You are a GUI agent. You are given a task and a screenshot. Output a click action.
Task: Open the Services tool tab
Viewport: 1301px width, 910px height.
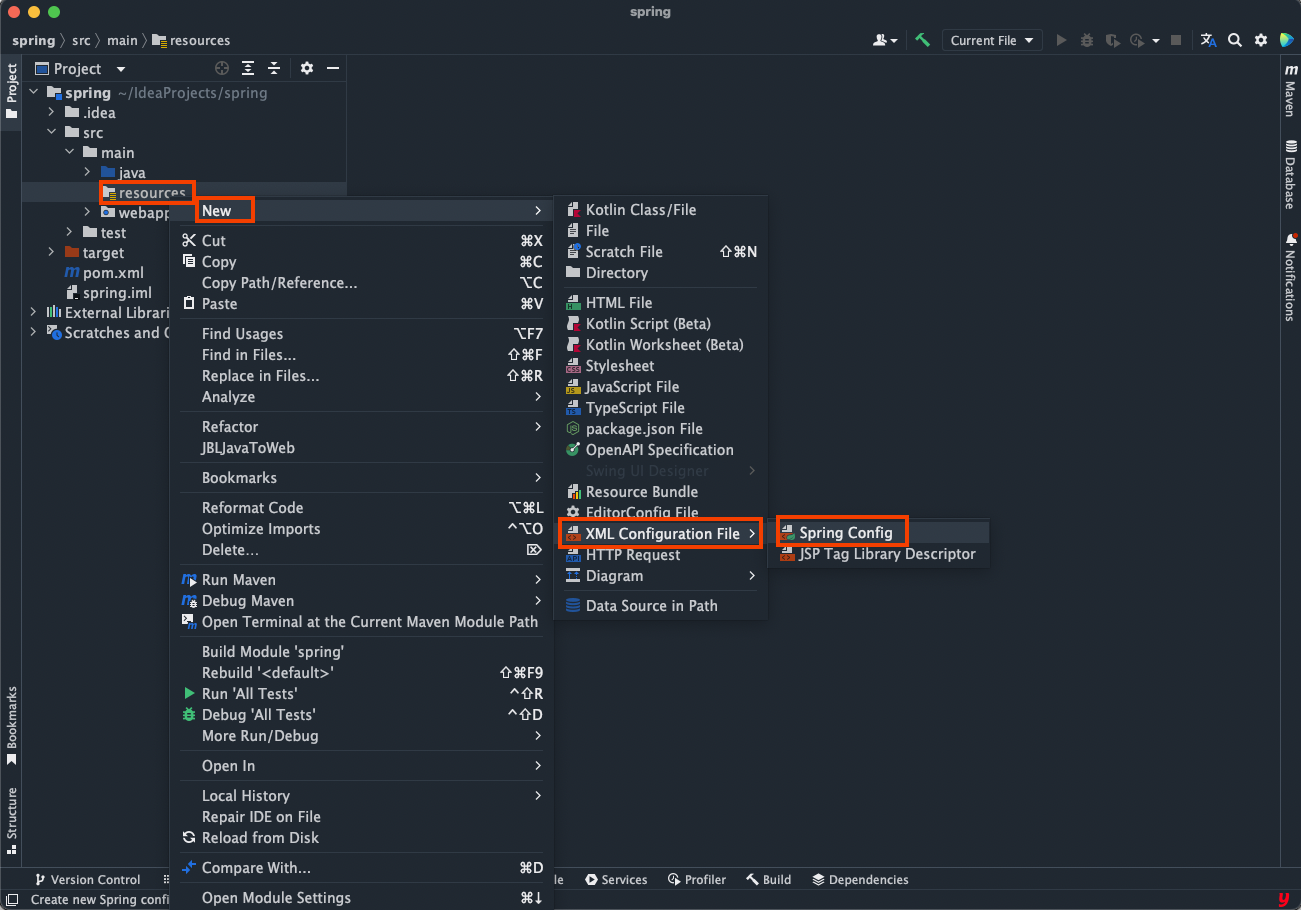tap(616, 880)
